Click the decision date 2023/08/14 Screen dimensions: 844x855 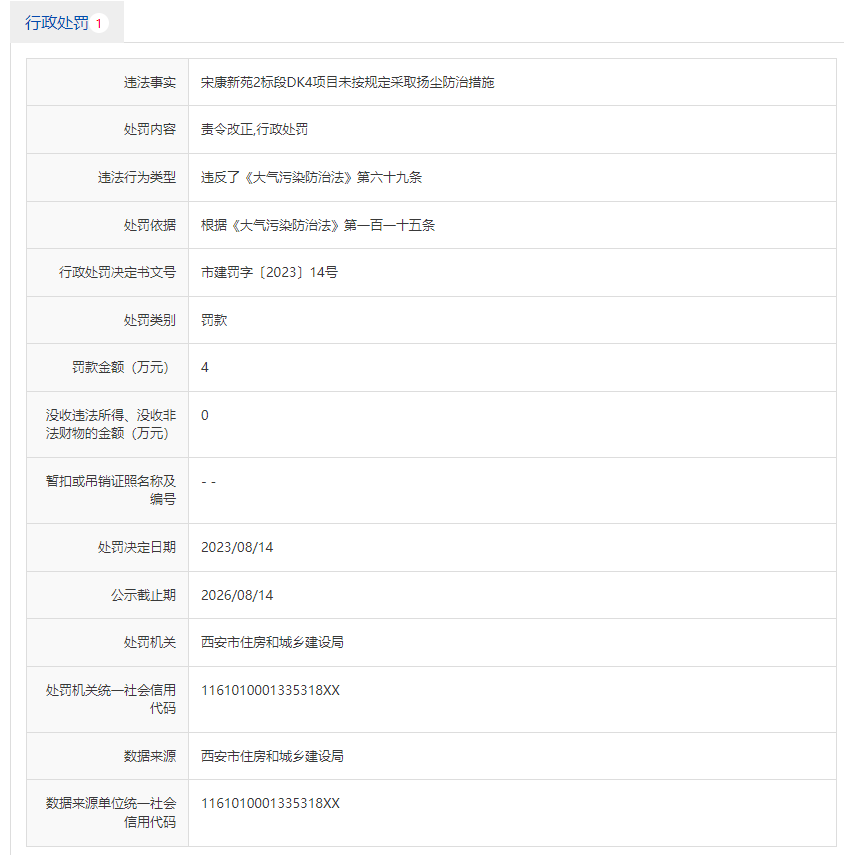(x=237, y=547)
